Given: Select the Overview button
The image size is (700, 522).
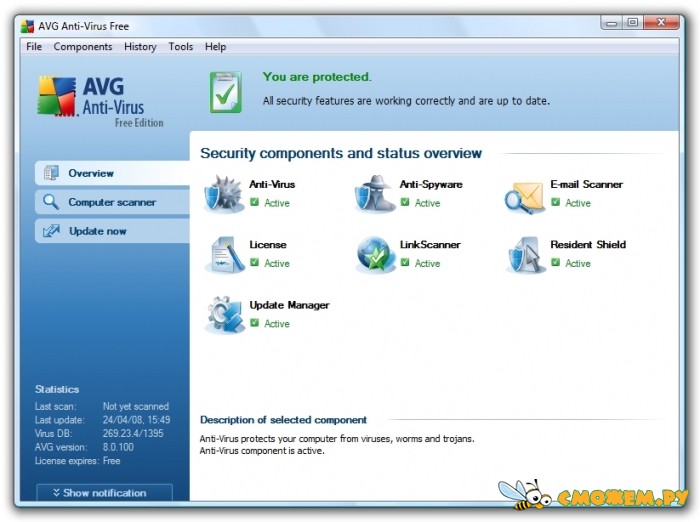Looking at the screenshot, I should [112, 173].
